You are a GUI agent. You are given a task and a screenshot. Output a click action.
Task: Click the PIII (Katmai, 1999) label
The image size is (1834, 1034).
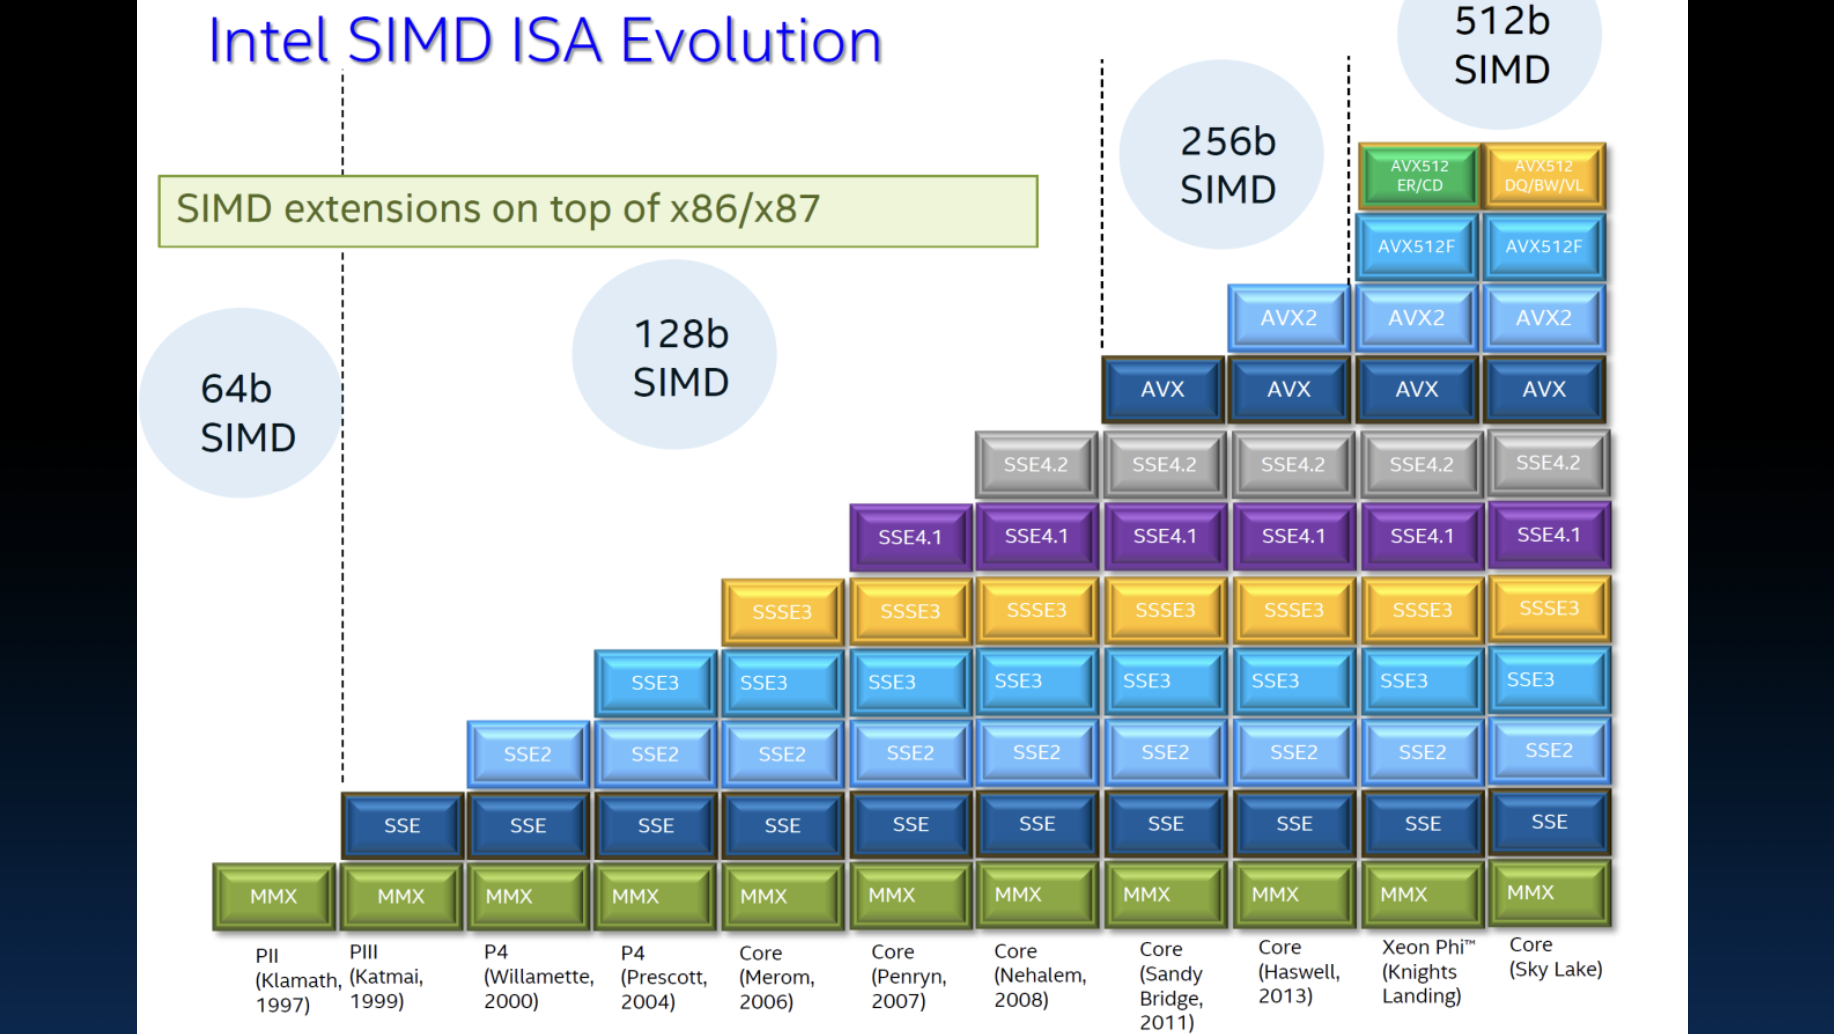pos(386,976)
